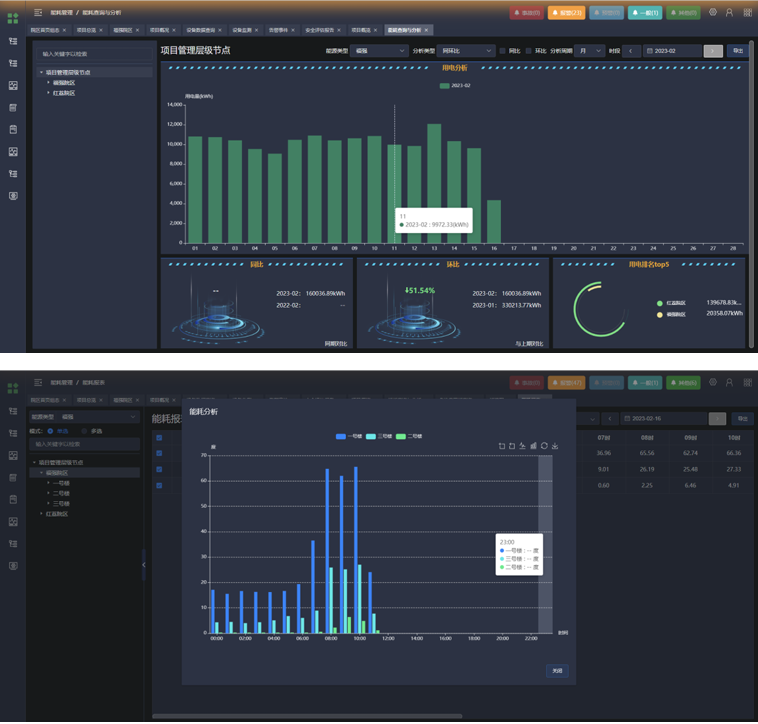Switch 能耗分析 chart to line view

click(523, 446)
